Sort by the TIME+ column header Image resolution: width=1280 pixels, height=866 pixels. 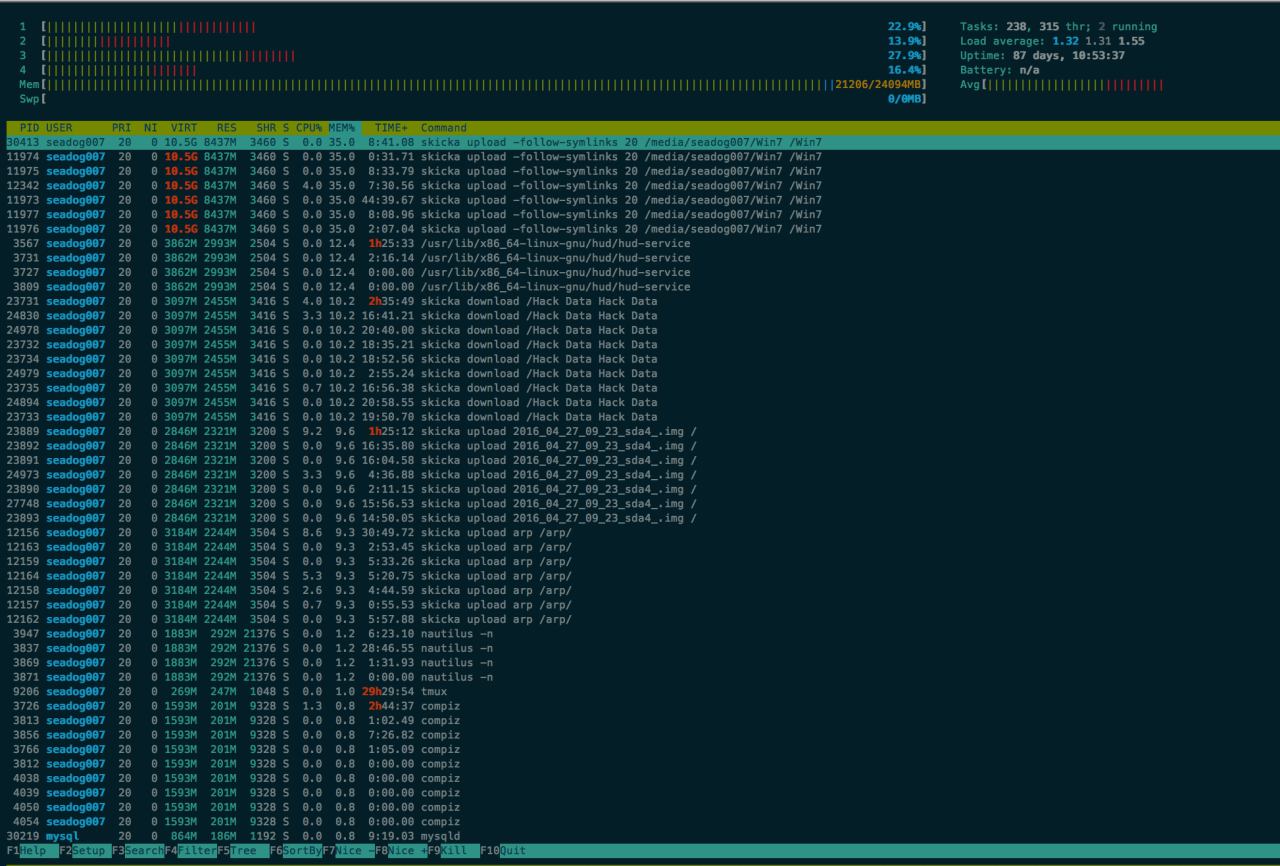(x=391, y=128)
